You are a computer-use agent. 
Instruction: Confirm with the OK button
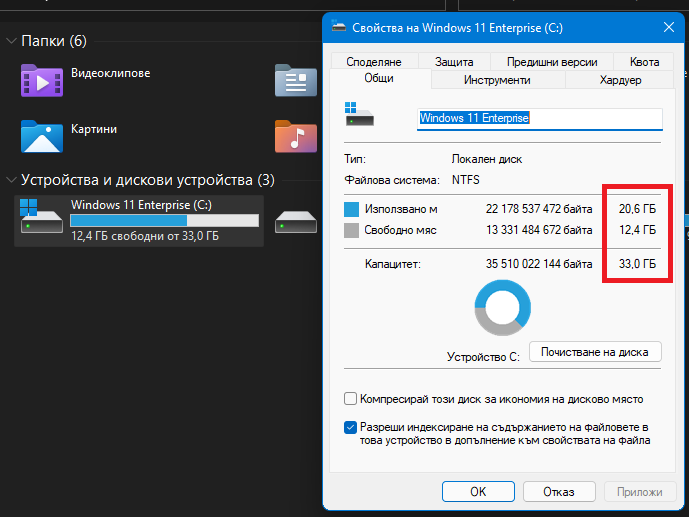click(x=478, y=492)
